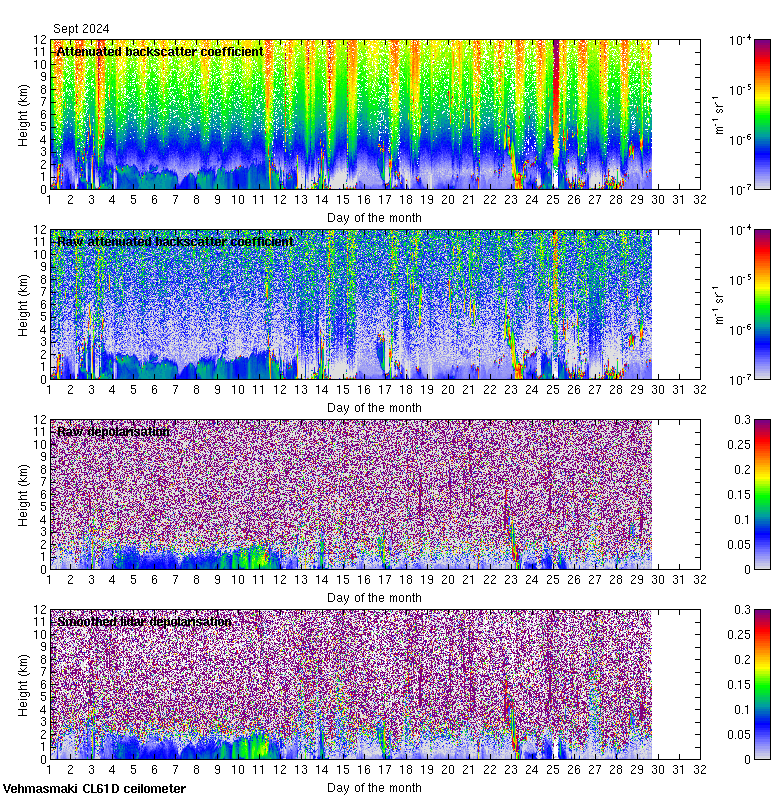Click the "Vehmasmaki CL61D ceilometer" caption
780x800 pixels.
93,789
